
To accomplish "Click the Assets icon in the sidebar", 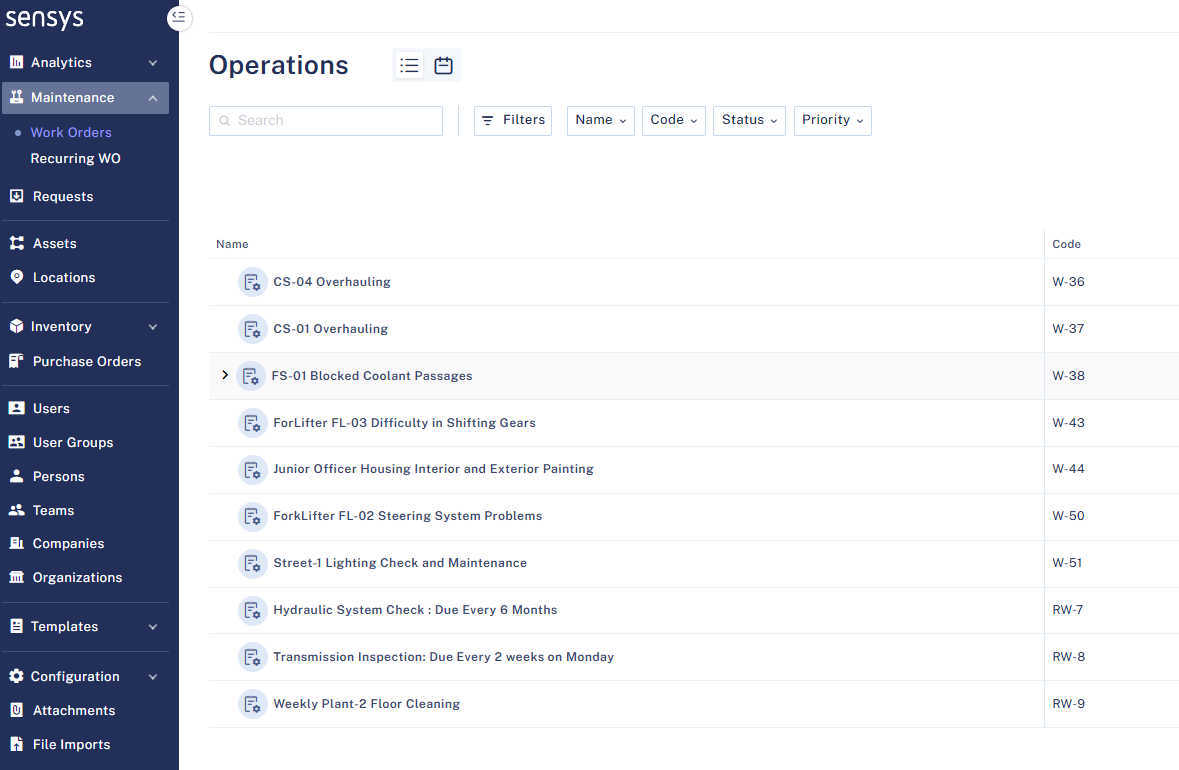I will 16,243.
